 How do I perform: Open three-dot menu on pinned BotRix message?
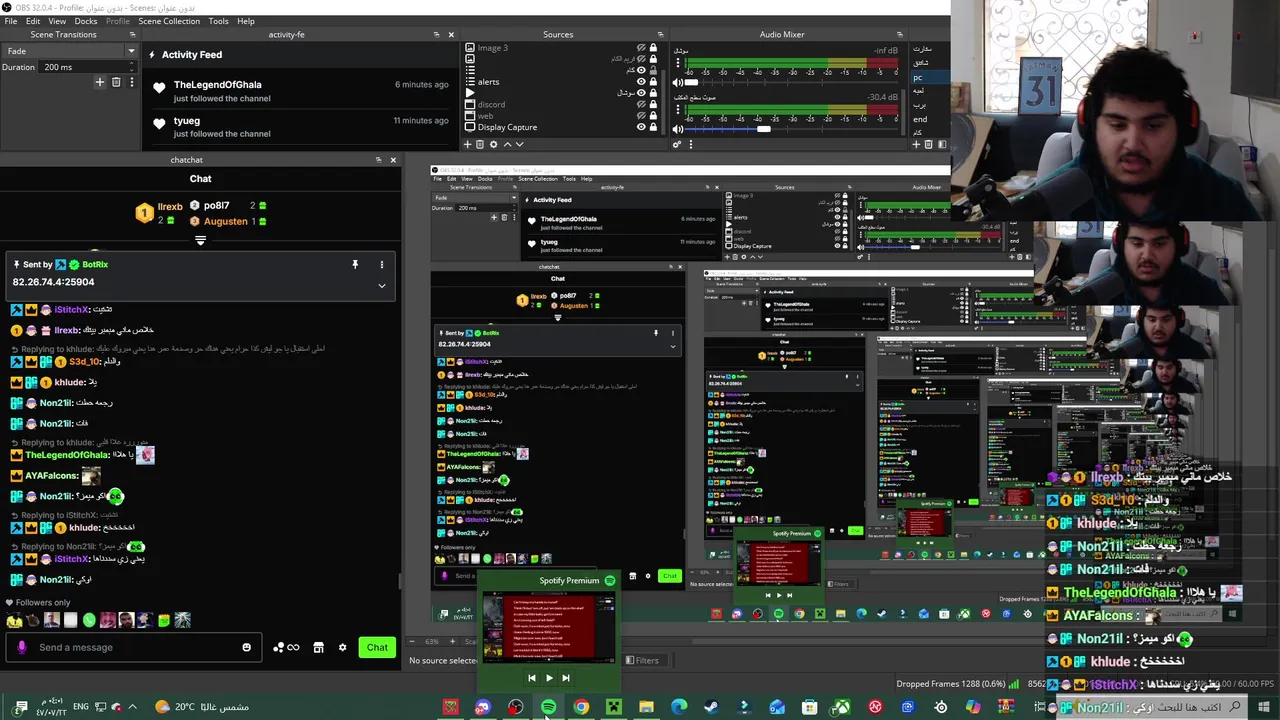(x=381, y=264)
